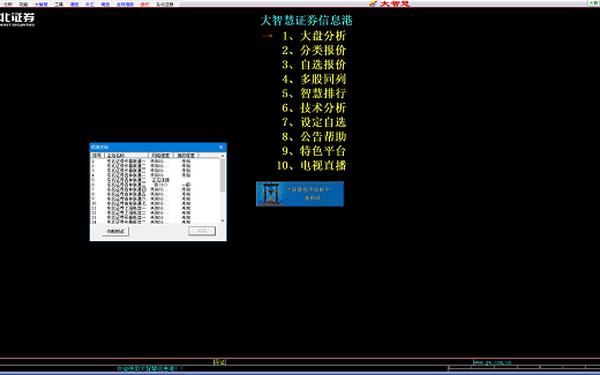This screenshot has height=375, width=600.
Task: Click the red arrow pointer beside 大盘分析
Action: (267, 36)
